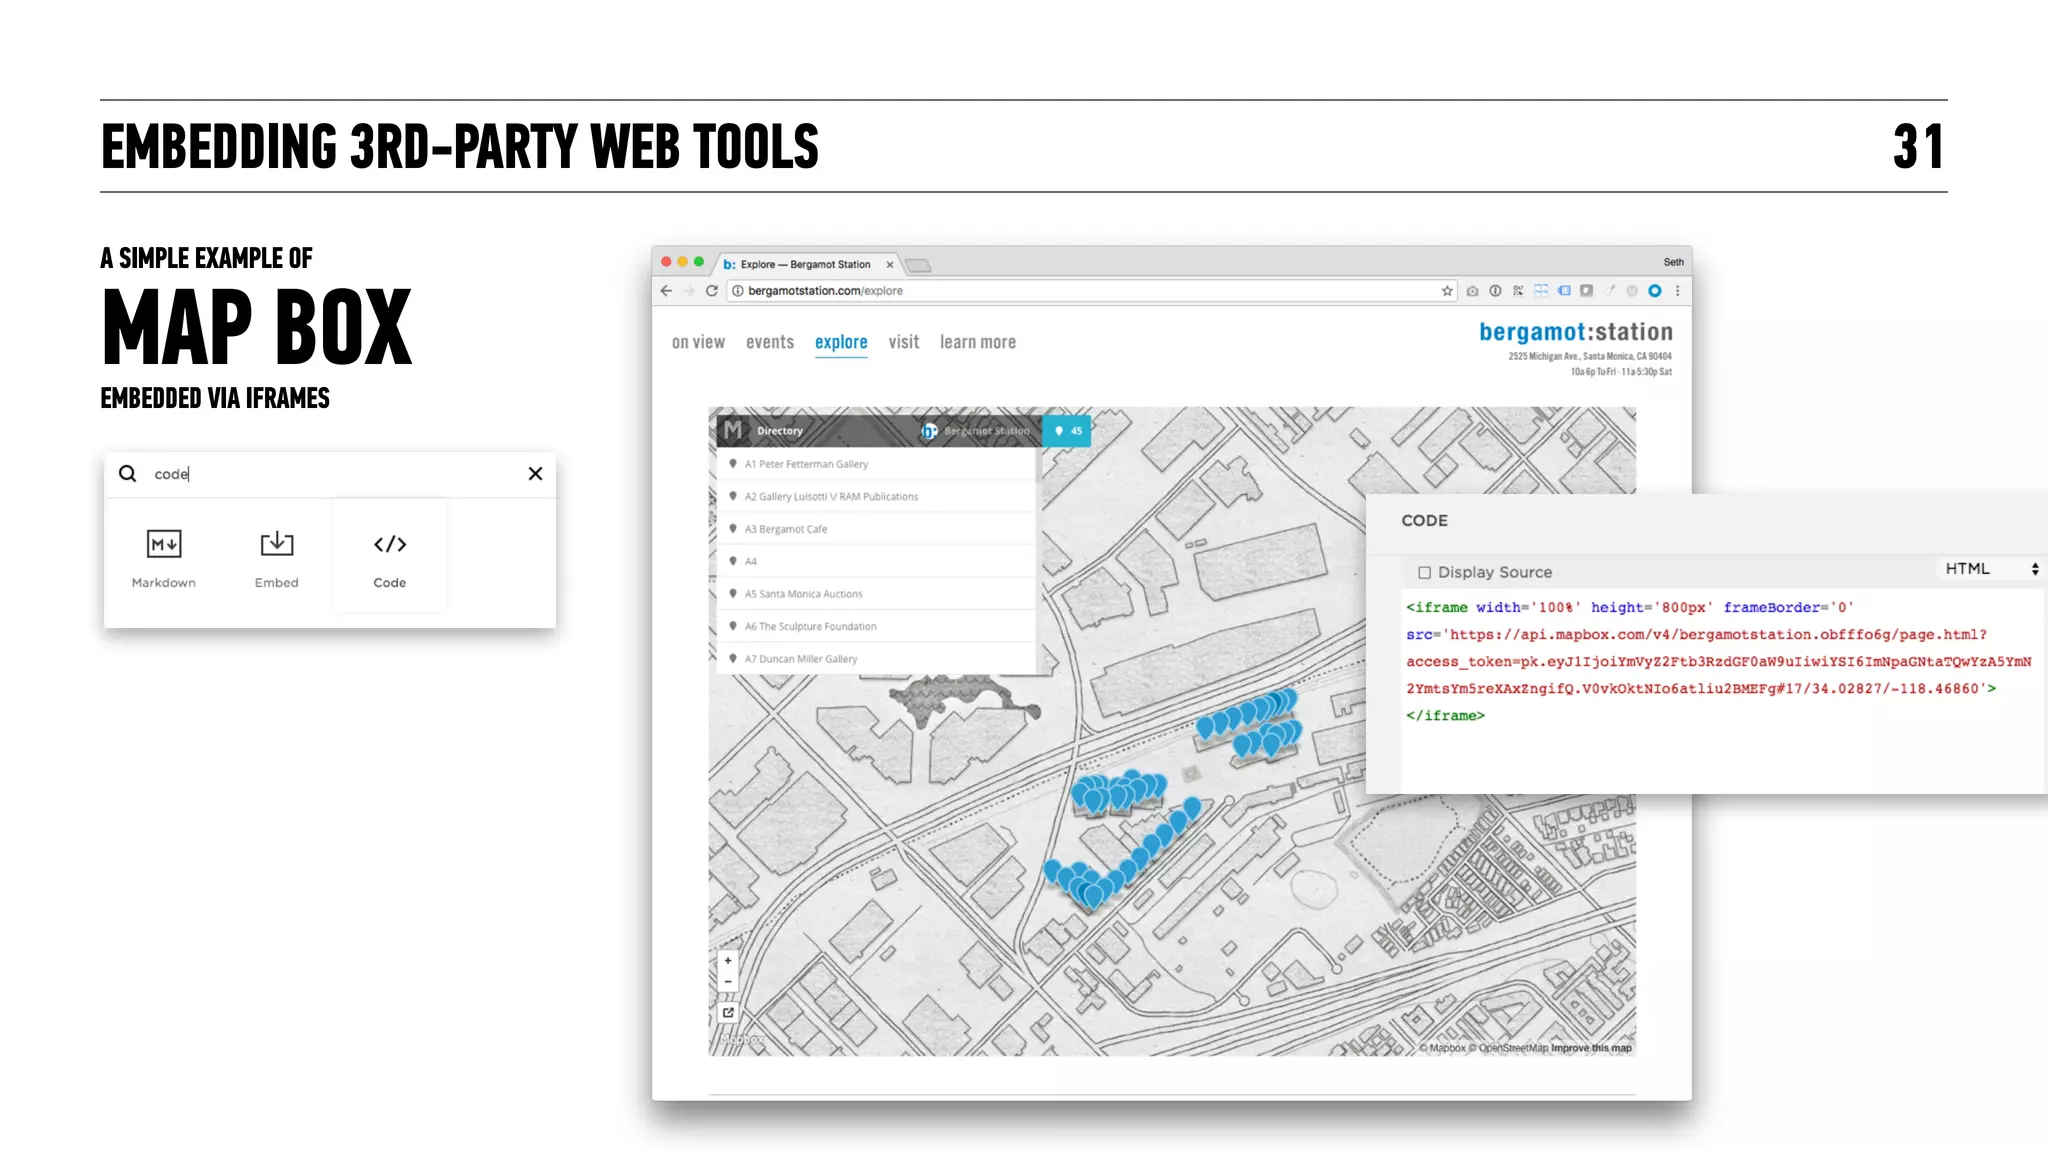The height and width of the screenshot is (1150, 2048).
Task: Click the 45 marker count badge
Action: click(x=1067, y=431)
